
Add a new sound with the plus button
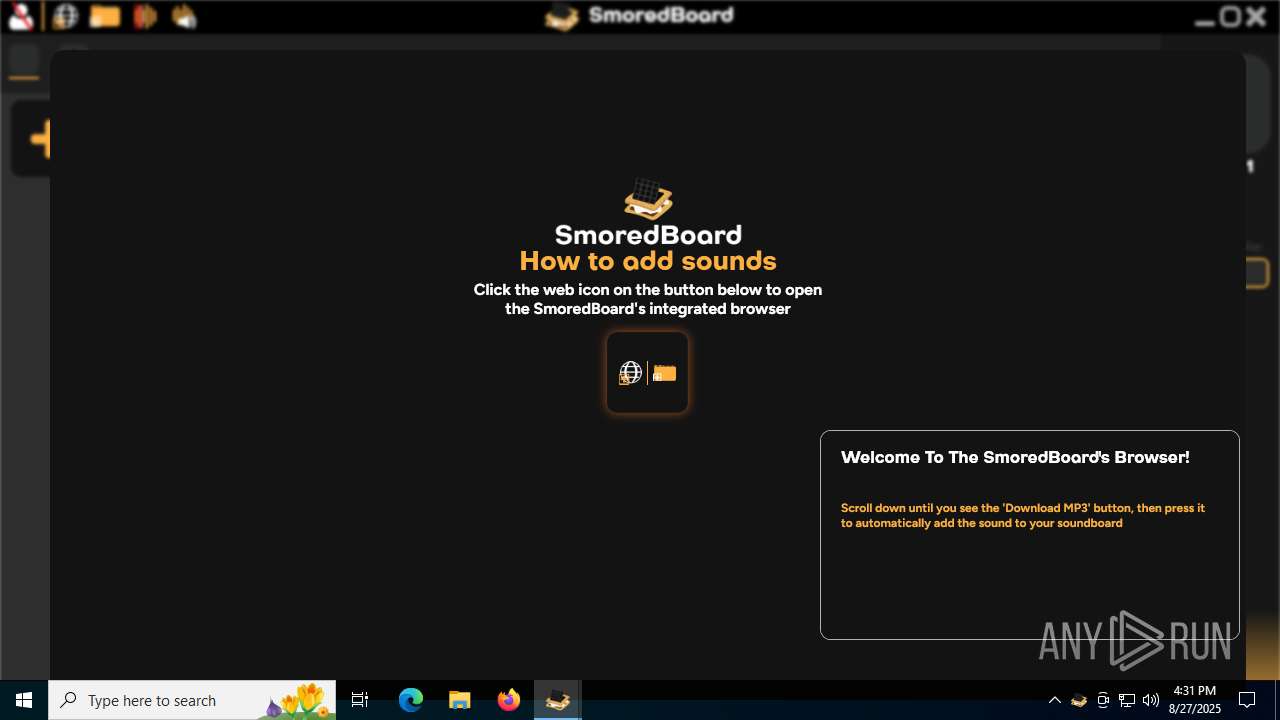pyautogui.click(x=40, y=140)
